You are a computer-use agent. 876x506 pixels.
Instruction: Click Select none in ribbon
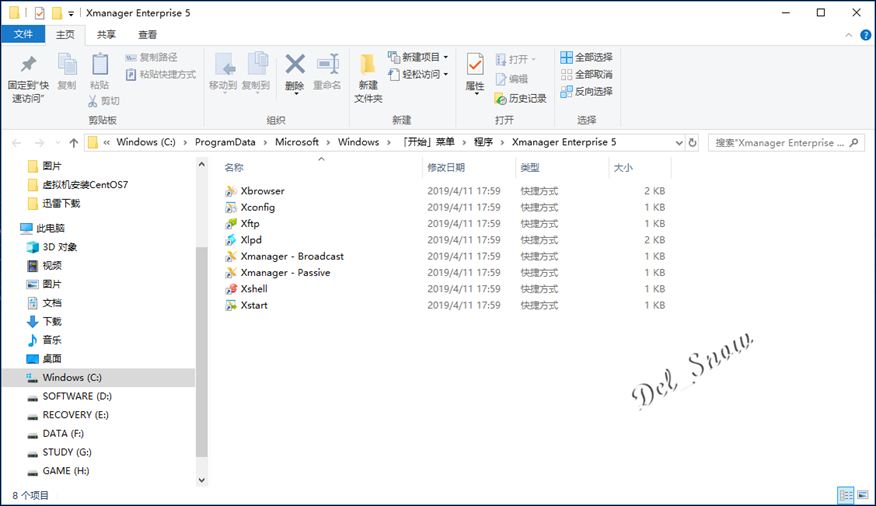(587, 74)
